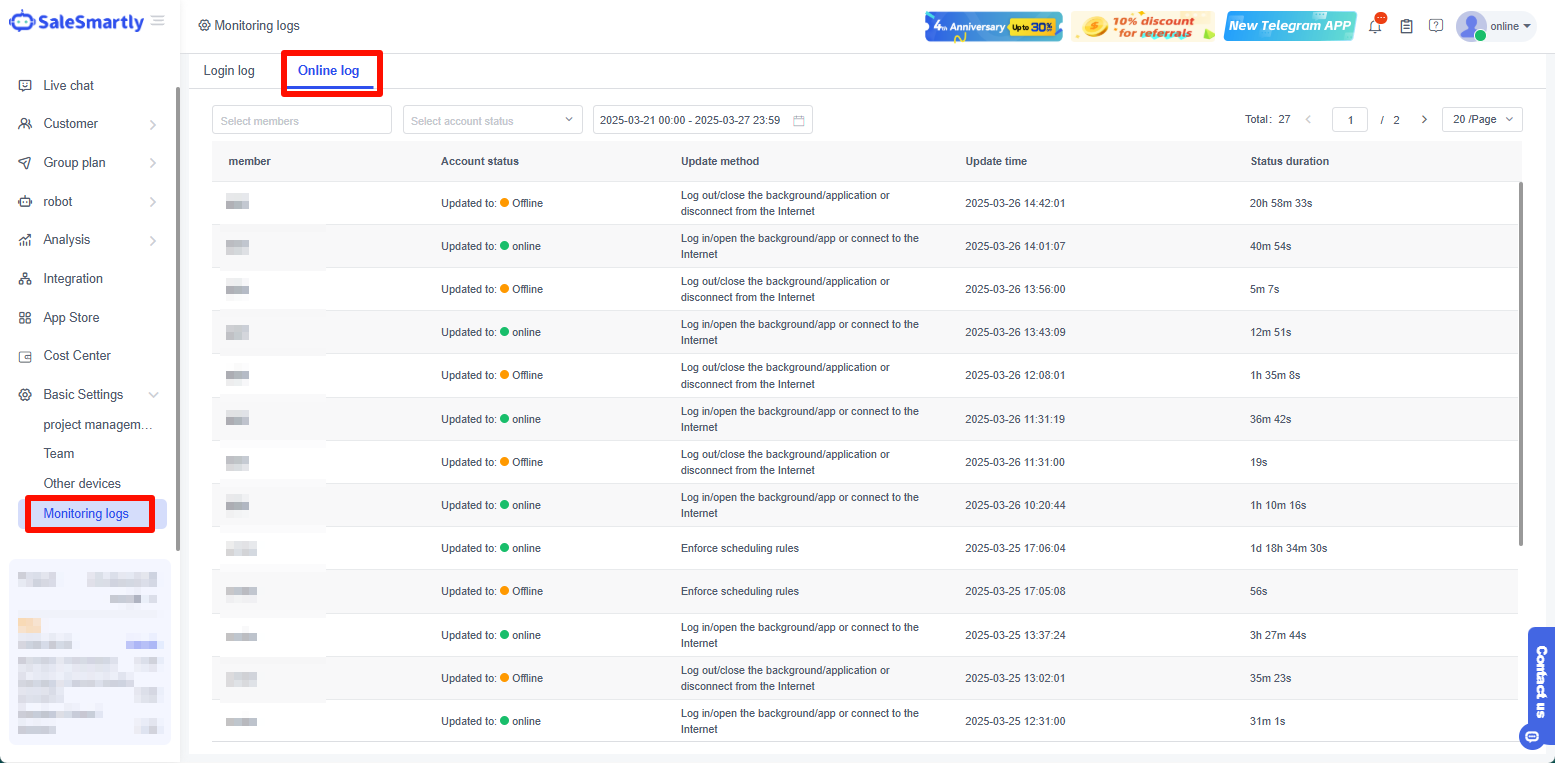
Task: Click the Contact us chat bubble icon
Action: [x=1531, y=737]
